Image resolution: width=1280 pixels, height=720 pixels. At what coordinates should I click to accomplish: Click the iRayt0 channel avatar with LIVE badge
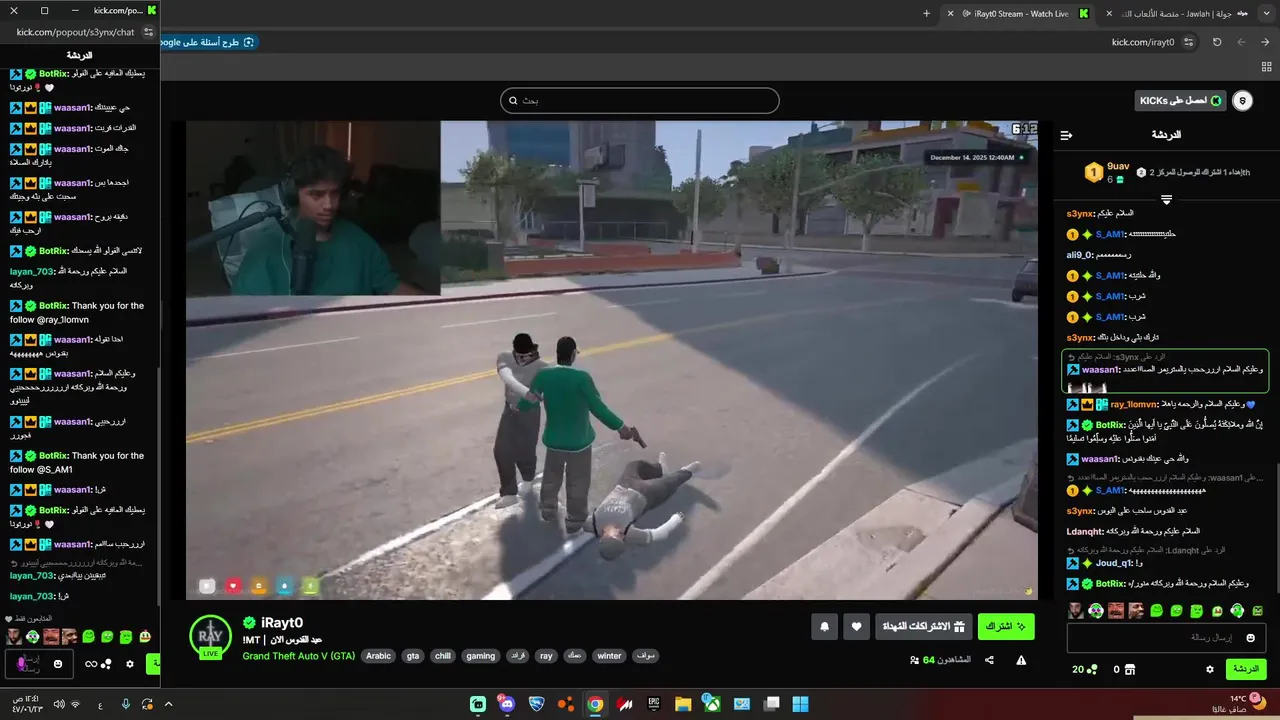(211, 637)
